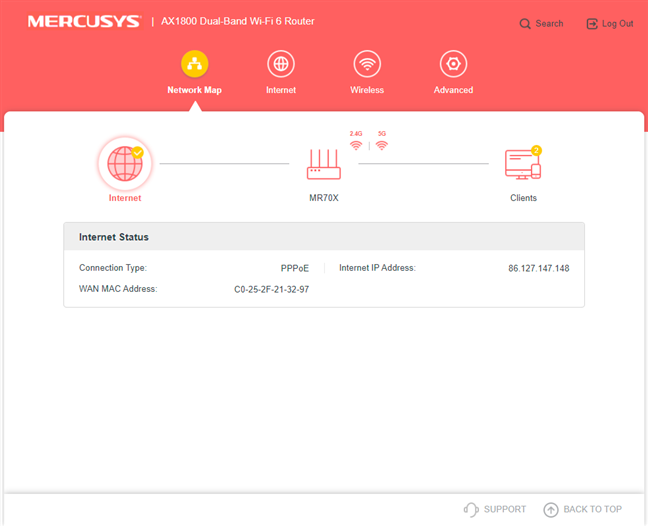
Task: Click the Log Out link text
Action: (617, 24)
